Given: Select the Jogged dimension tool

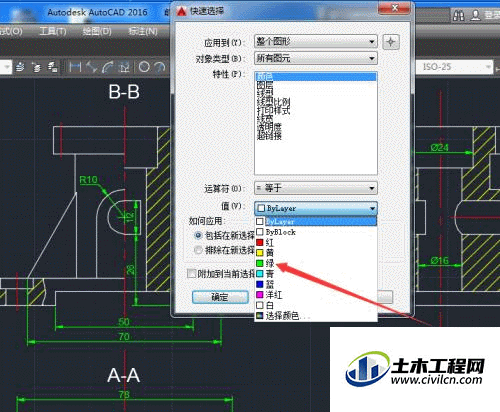Looking at the screenshot, I should tap(160, 67).
